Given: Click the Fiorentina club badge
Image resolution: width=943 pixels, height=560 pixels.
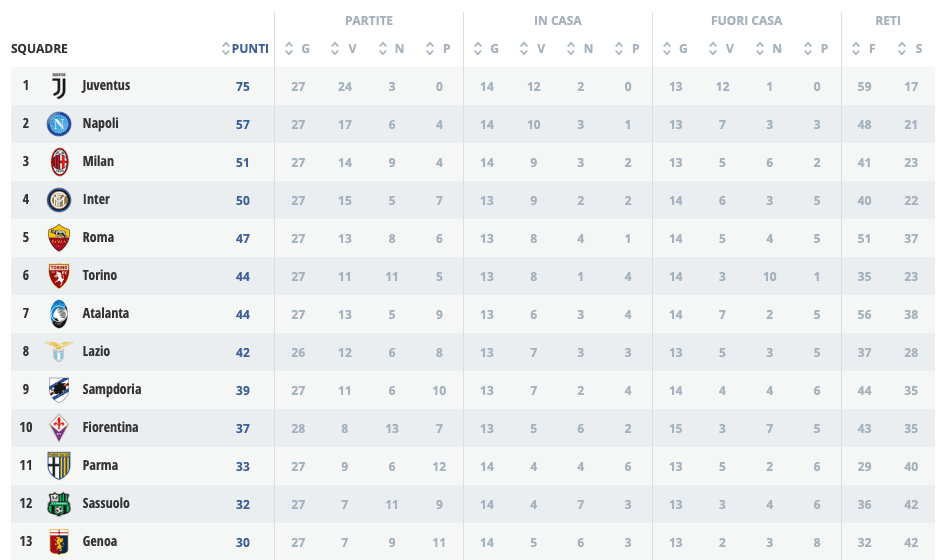Looking at the screenshot, I should point(59,428).
